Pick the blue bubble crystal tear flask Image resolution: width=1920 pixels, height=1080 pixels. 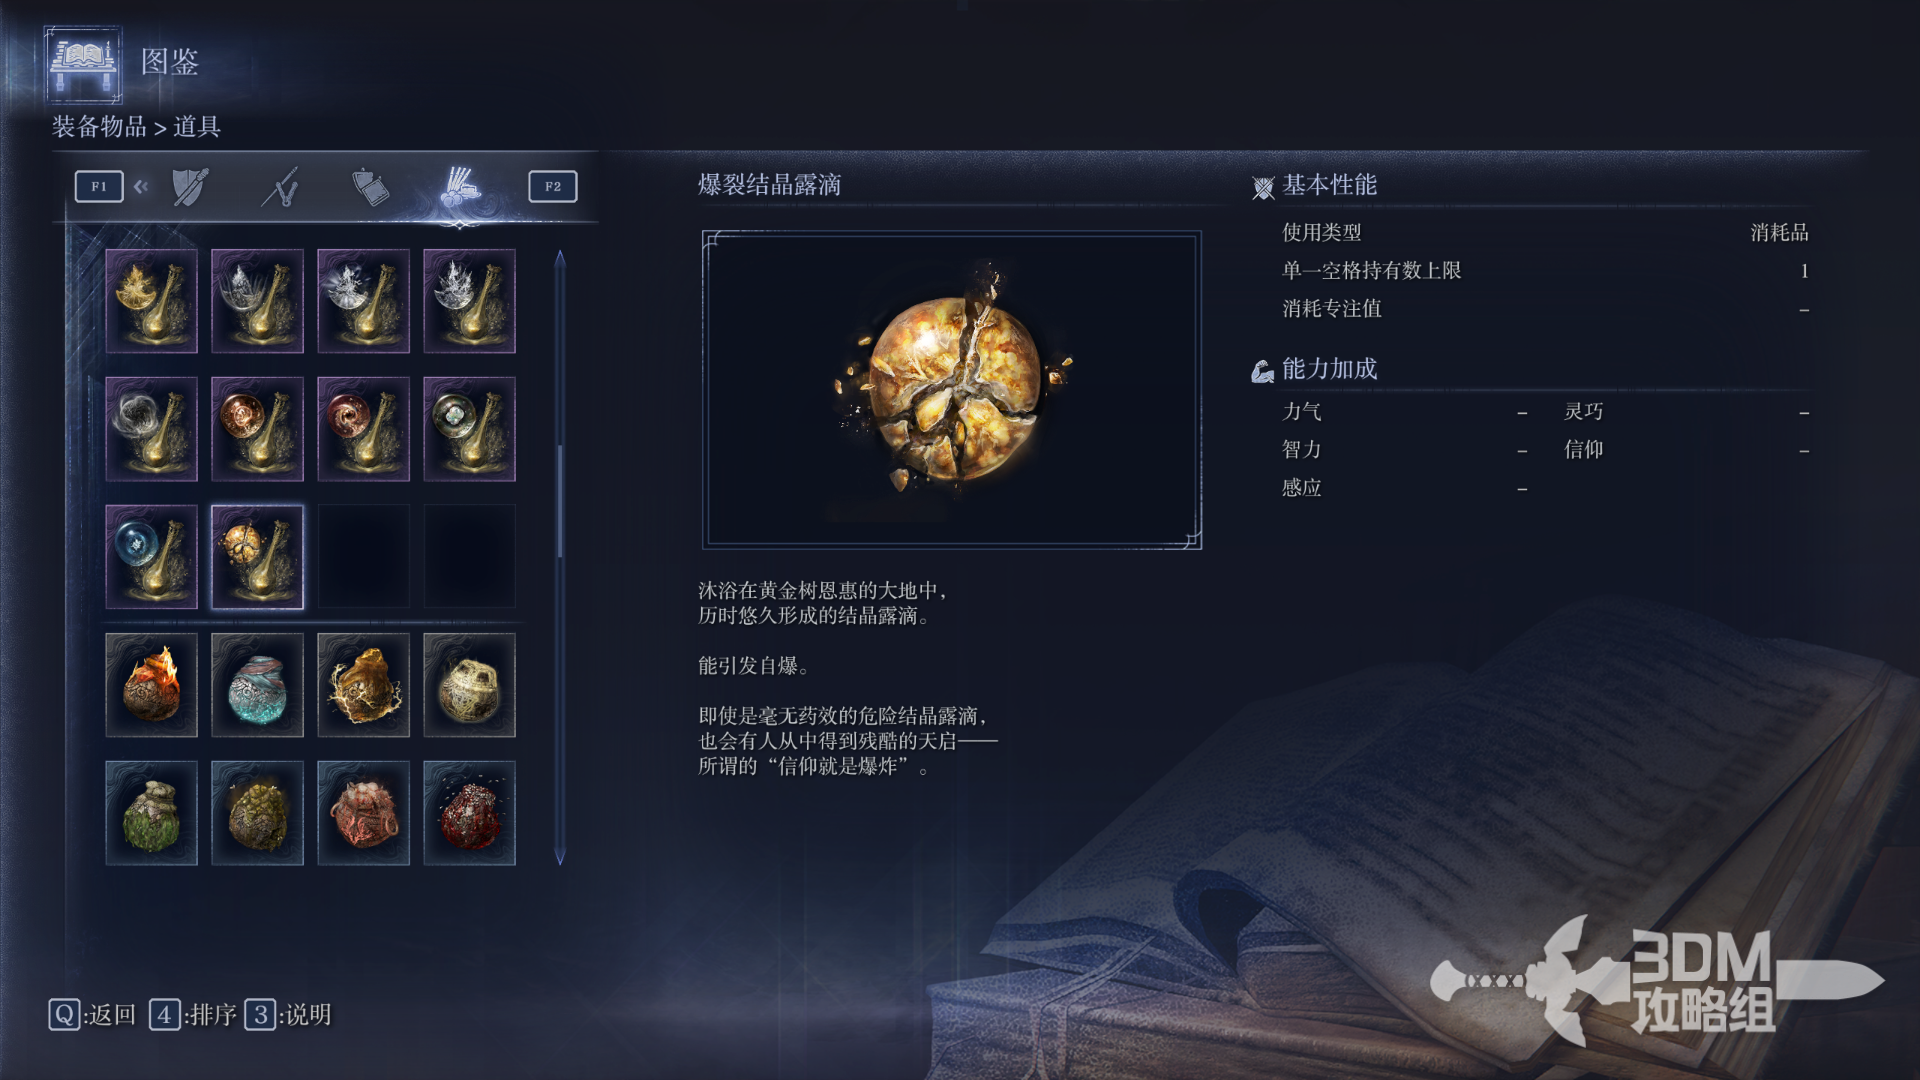(151, 557)
